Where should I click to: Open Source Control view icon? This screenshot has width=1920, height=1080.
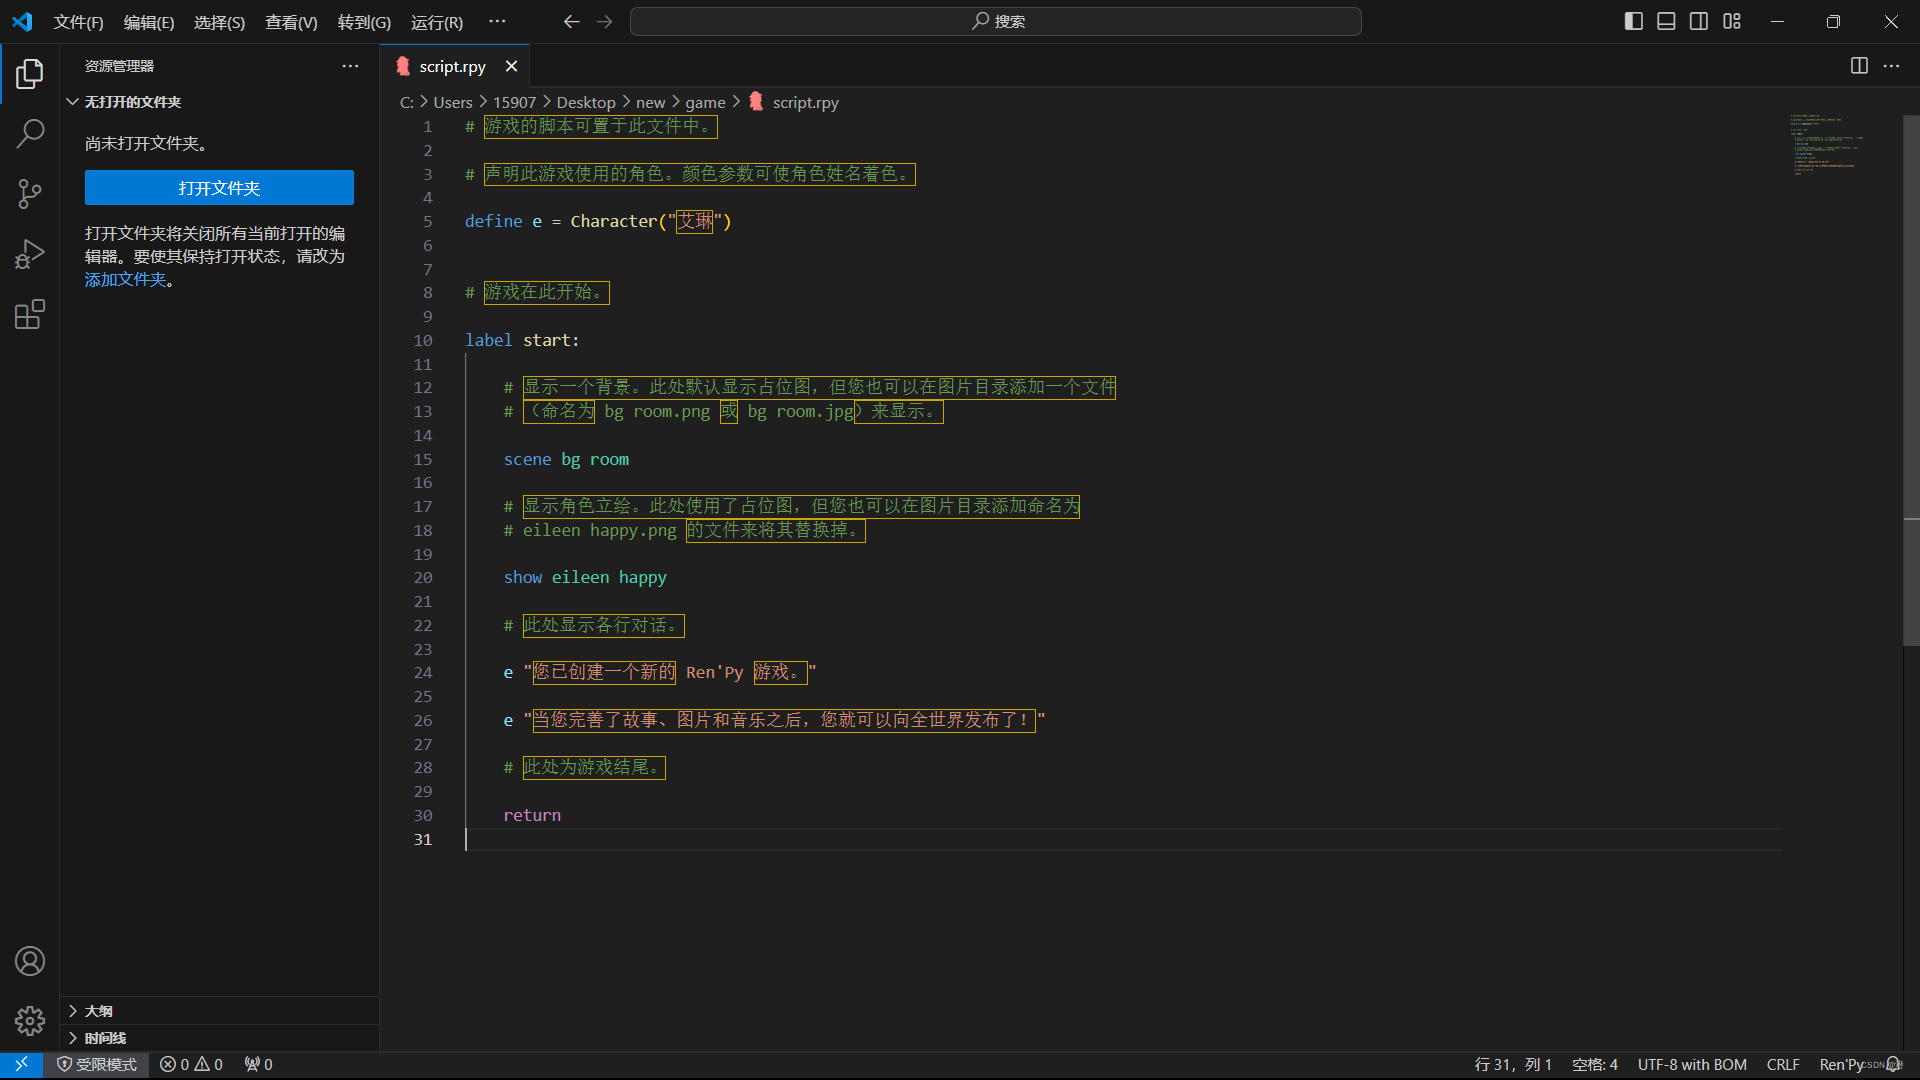point(30,194)
